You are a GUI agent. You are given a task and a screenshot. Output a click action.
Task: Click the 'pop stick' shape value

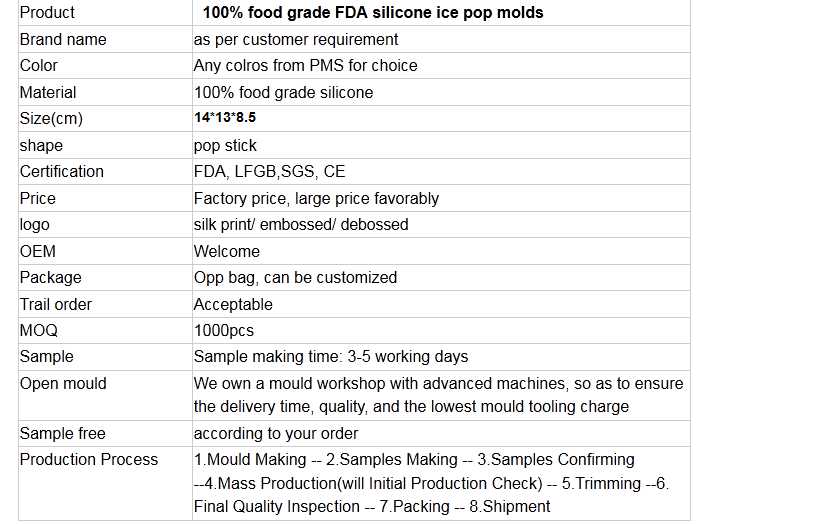coord(225,145)
